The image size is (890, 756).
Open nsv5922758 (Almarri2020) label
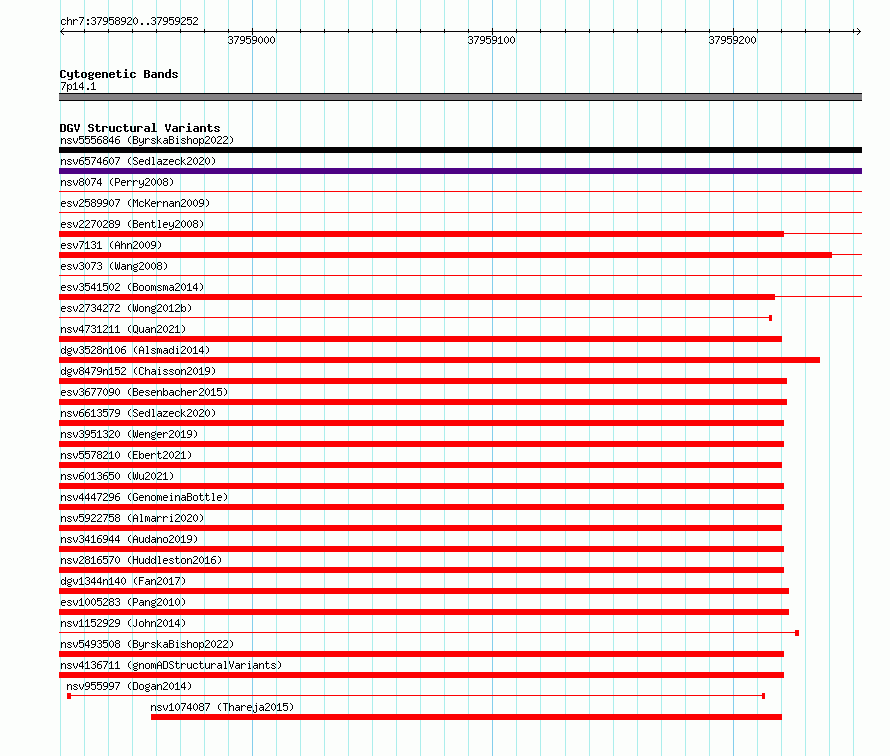tap(132, 518)
